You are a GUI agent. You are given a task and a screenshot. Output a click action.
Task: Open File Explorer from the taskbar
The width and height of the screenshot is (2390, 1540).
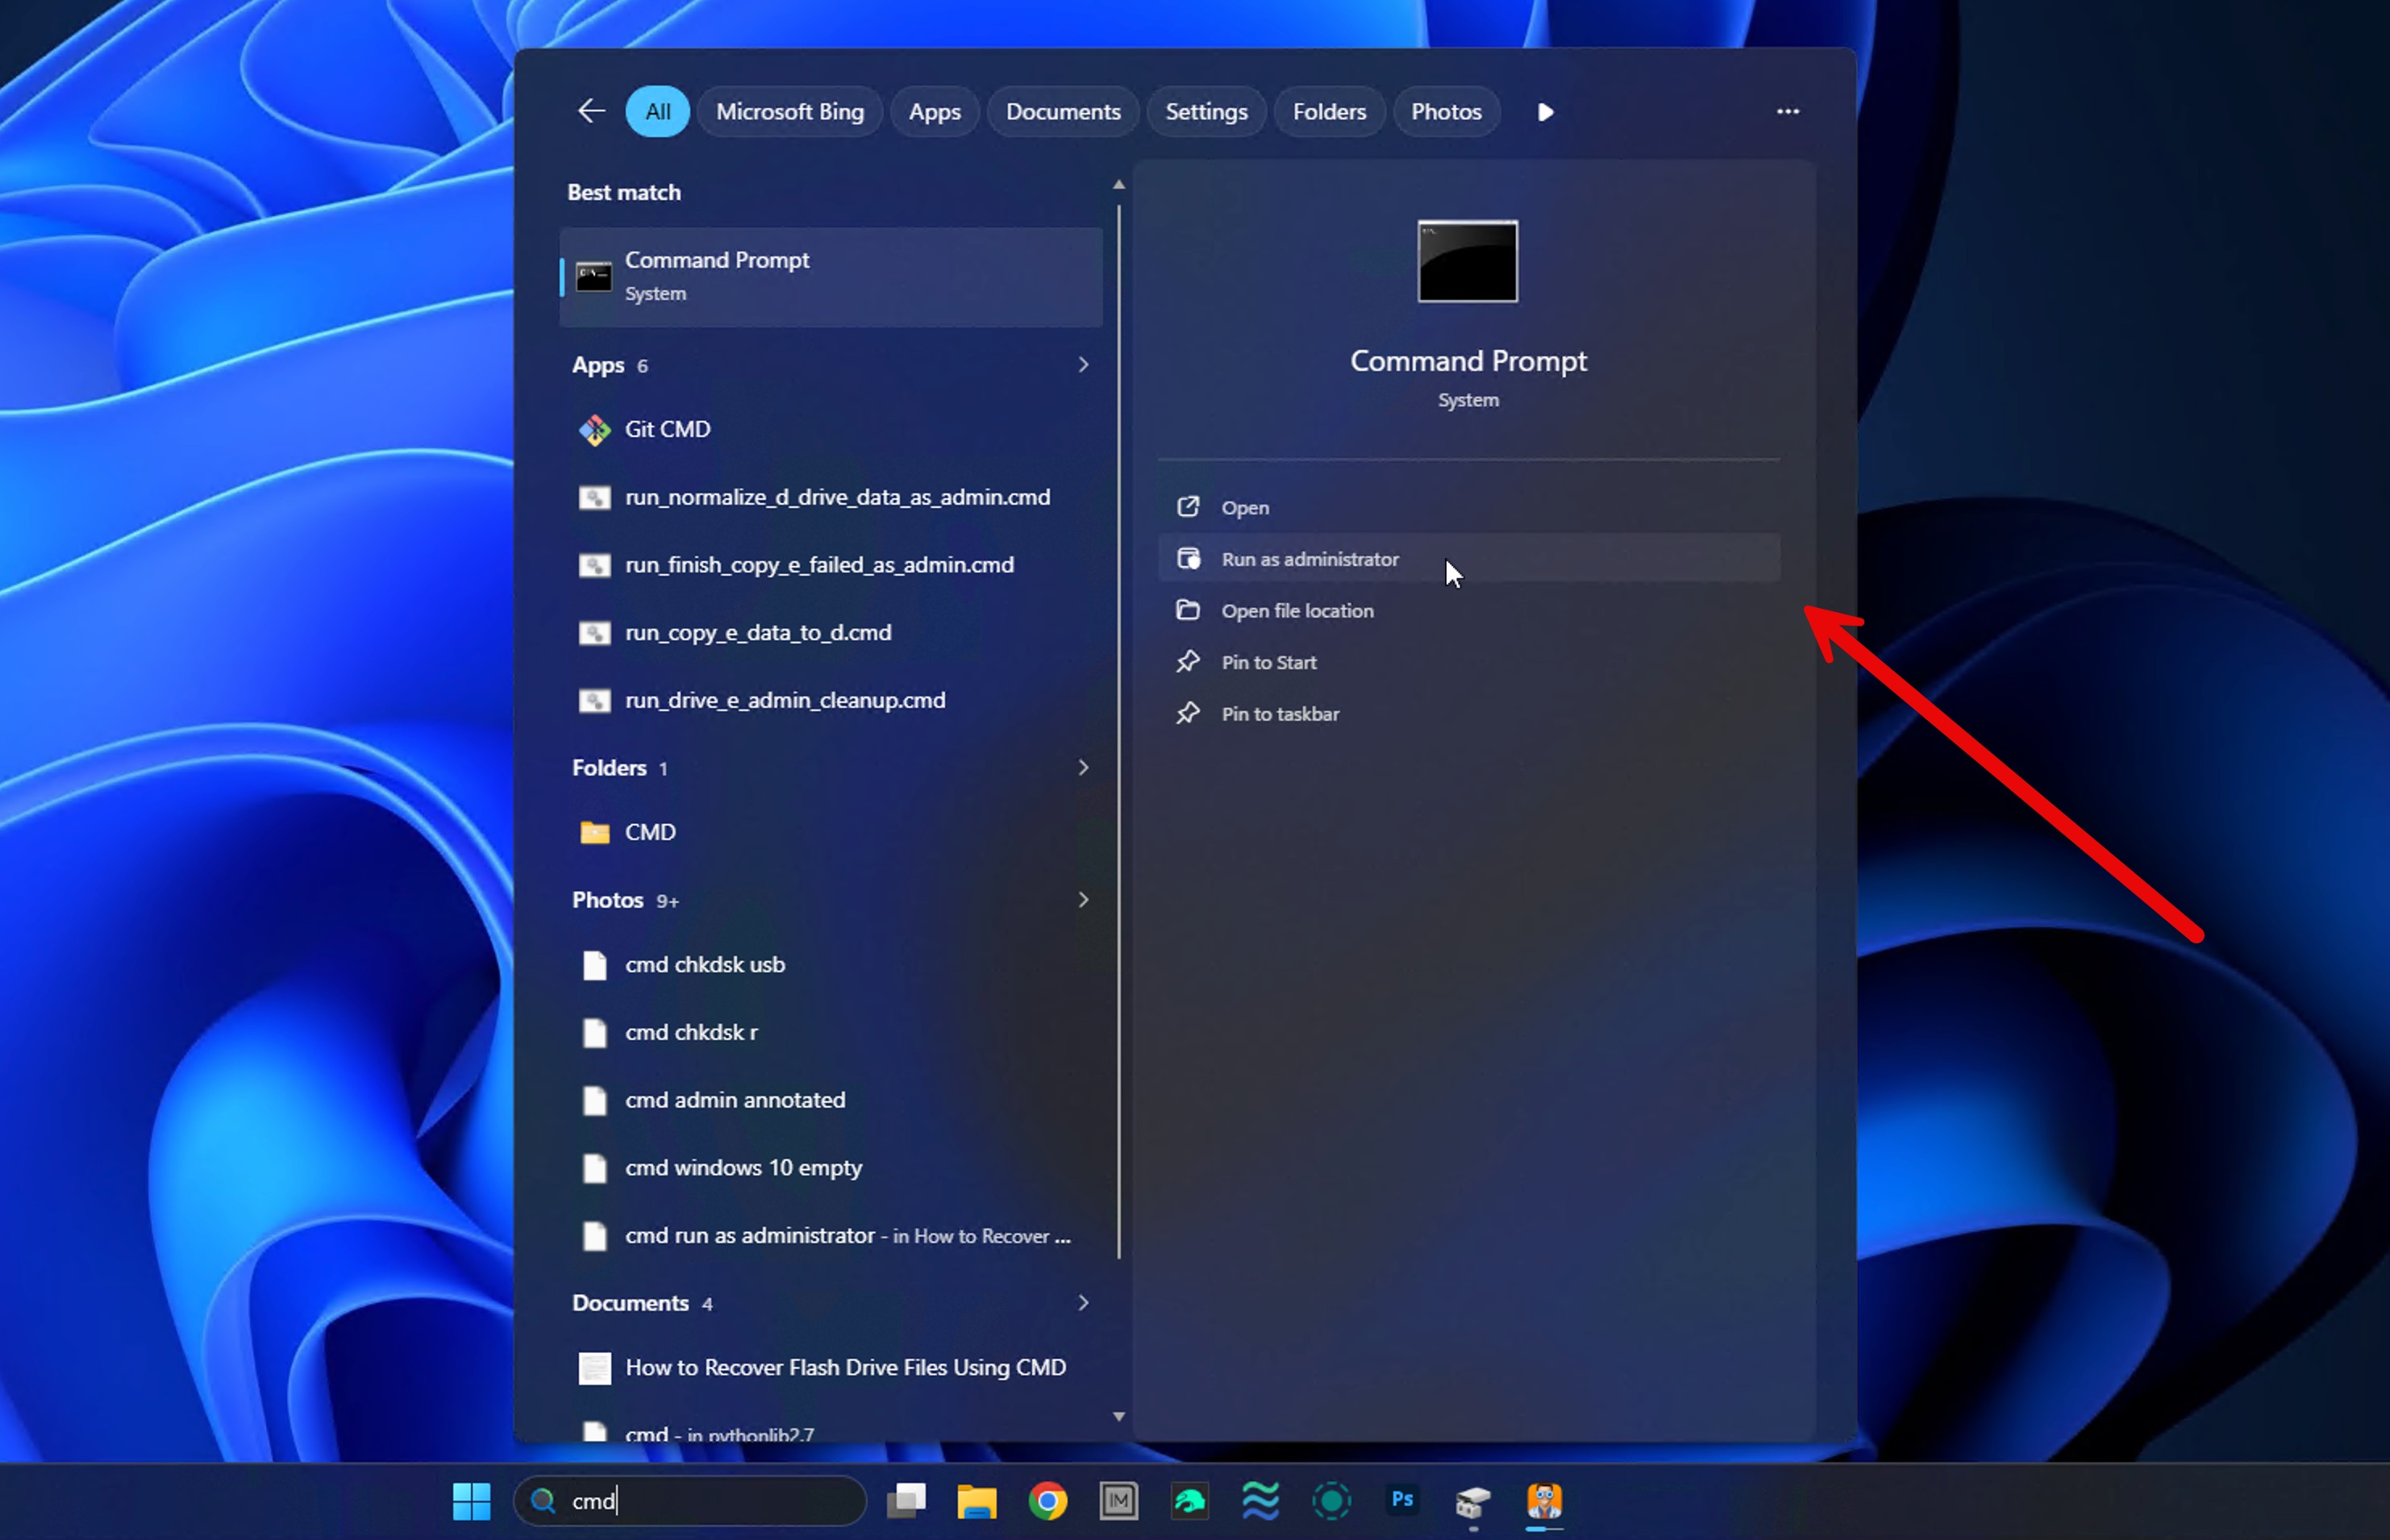(x=976, y=1500)
